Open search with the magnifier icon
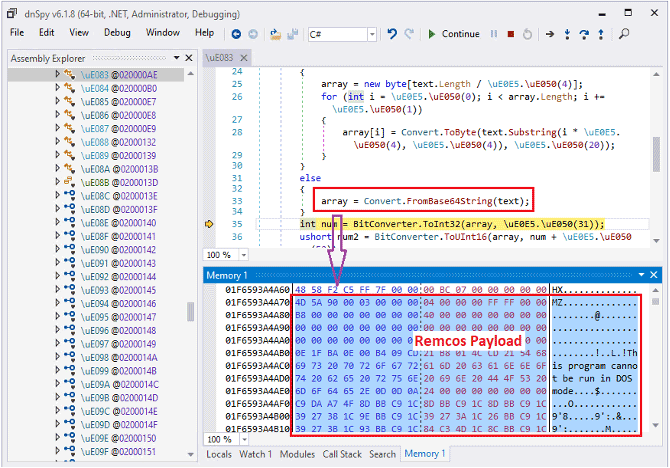Screen dimensions: 670x468 point(624,33)
